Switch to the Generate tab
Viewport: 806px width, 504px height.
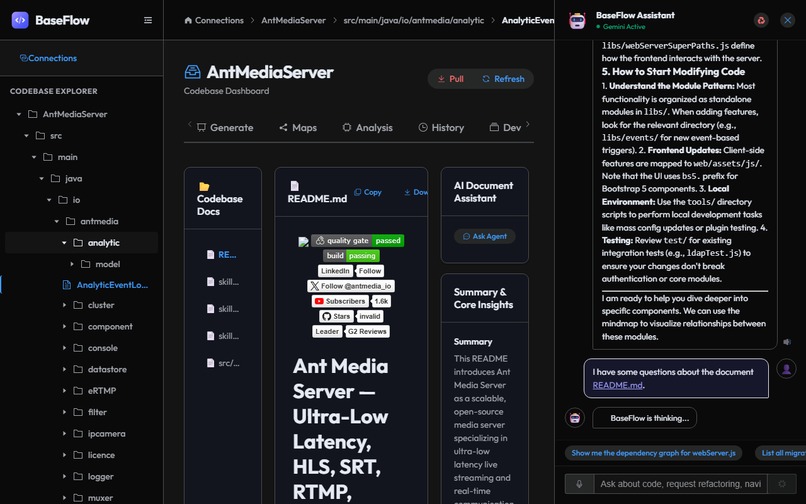pos(225,128)
